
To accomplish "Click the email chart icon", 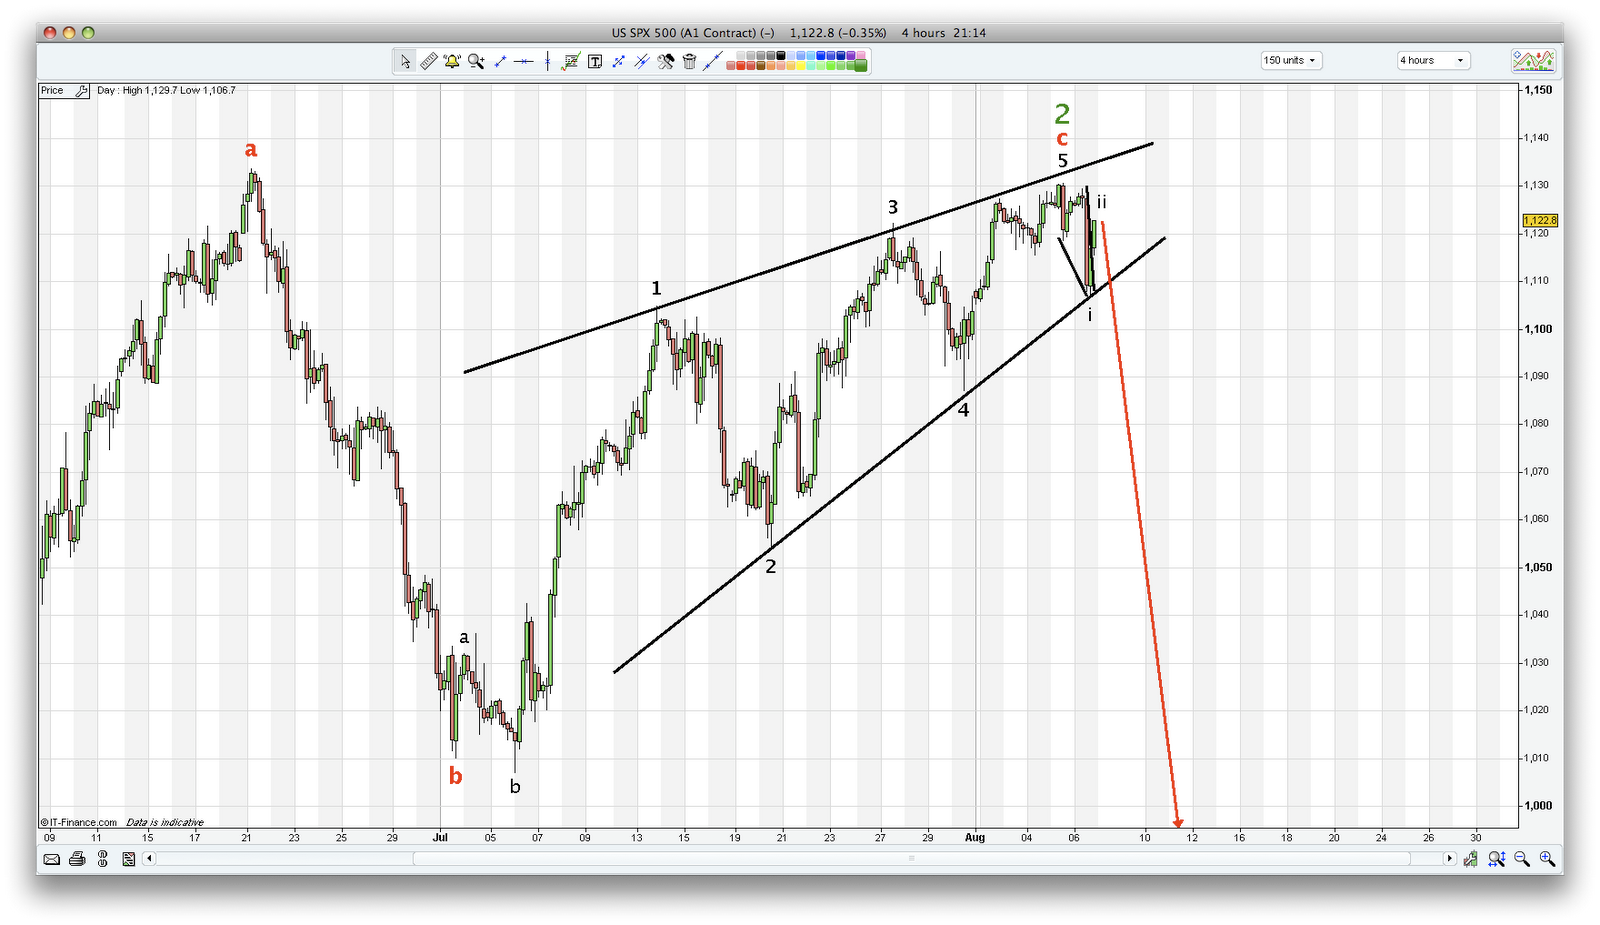I will coord(51,859).
